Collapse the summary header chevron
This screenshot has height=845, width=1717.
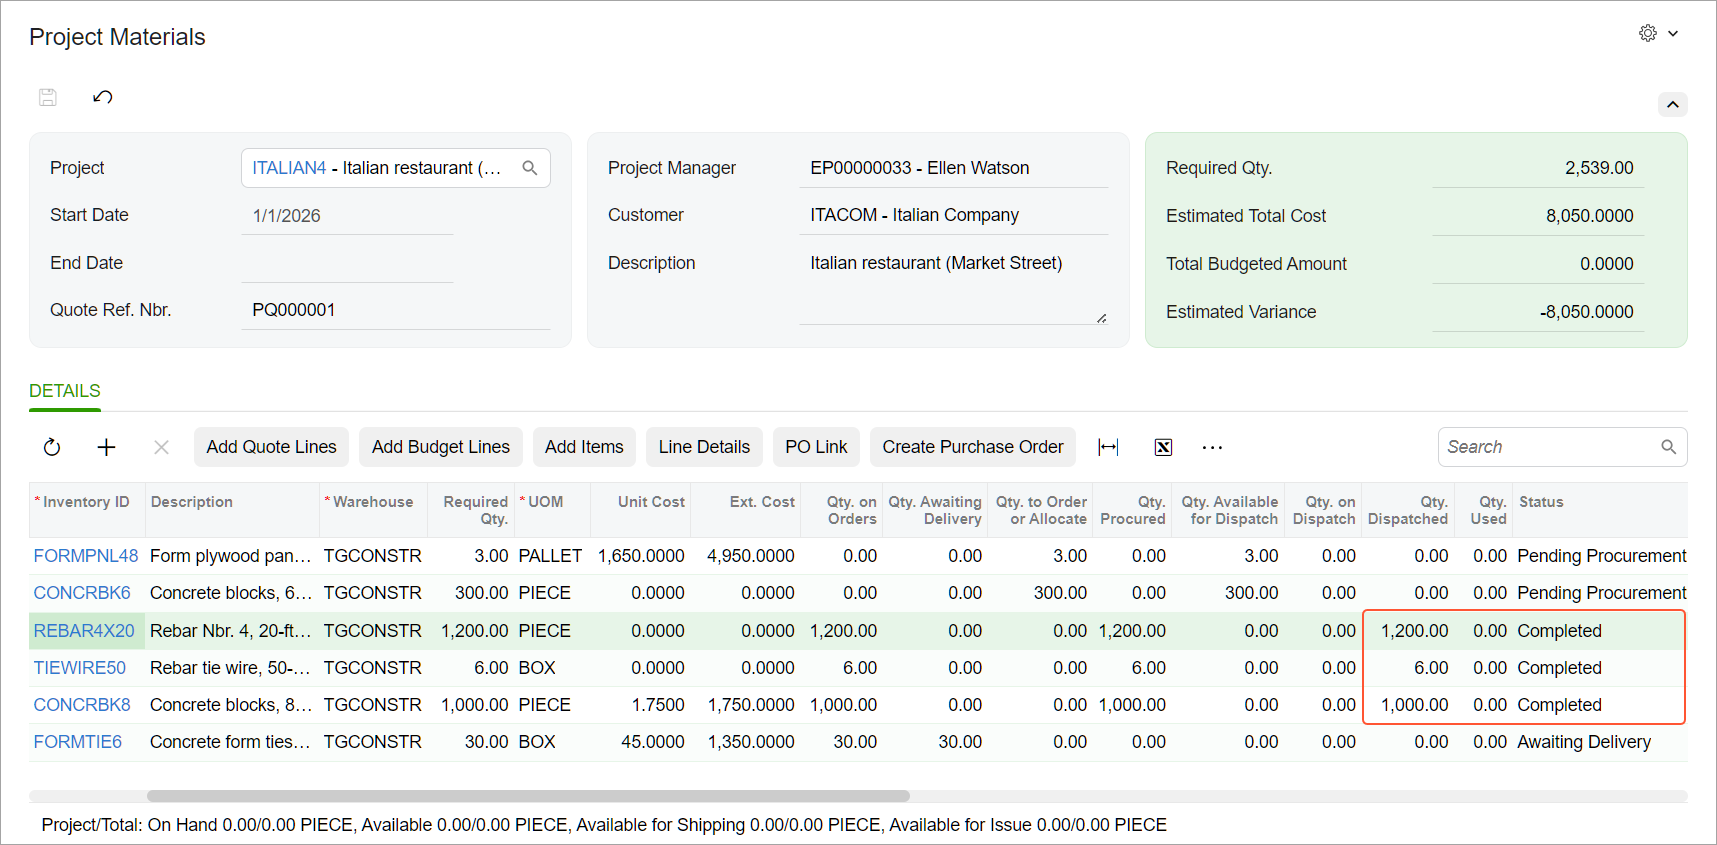[x=1673, y=105]
